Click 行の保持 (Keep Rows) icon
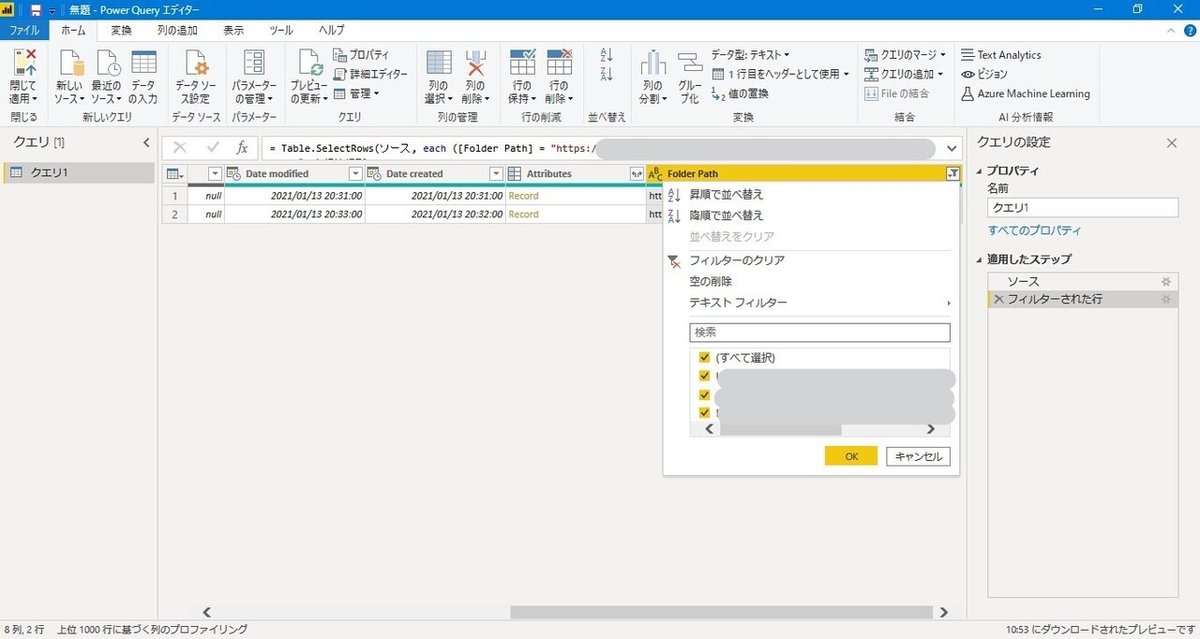Screen dimensions: 1200x639 tap(522, 62)
